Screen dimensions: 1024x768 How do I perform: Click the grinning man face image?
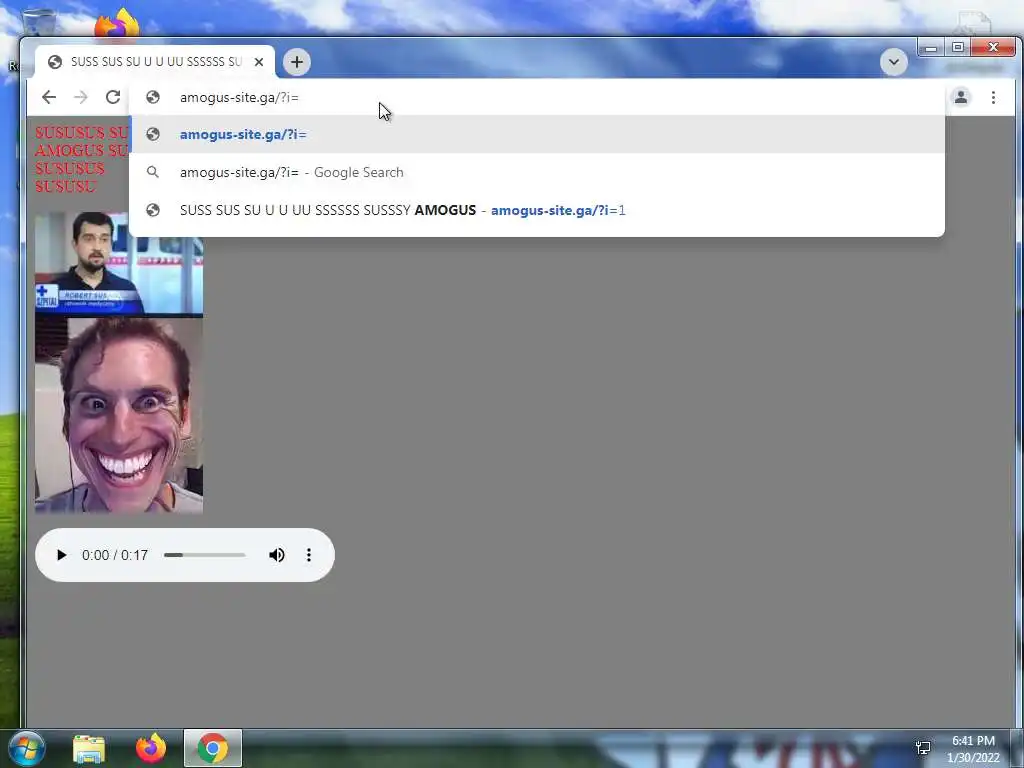119,416
